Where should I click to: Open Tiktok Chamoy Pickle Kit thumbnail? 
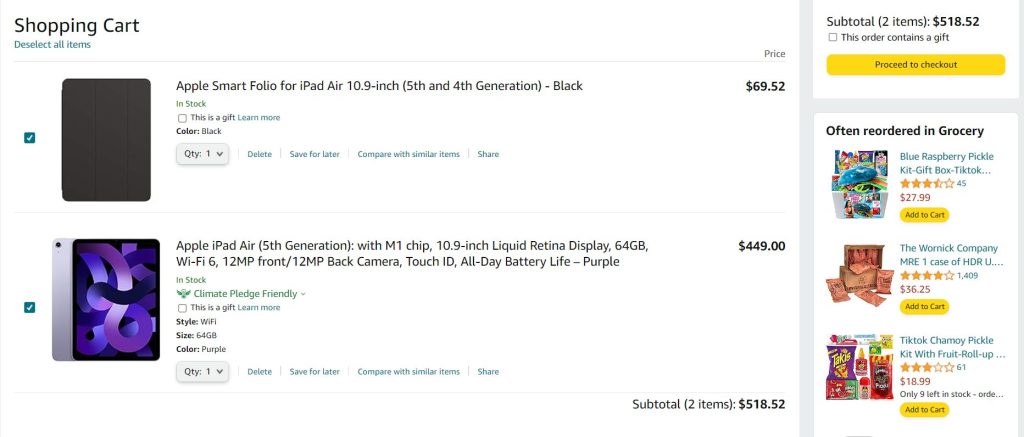click(x=860, y=367)
